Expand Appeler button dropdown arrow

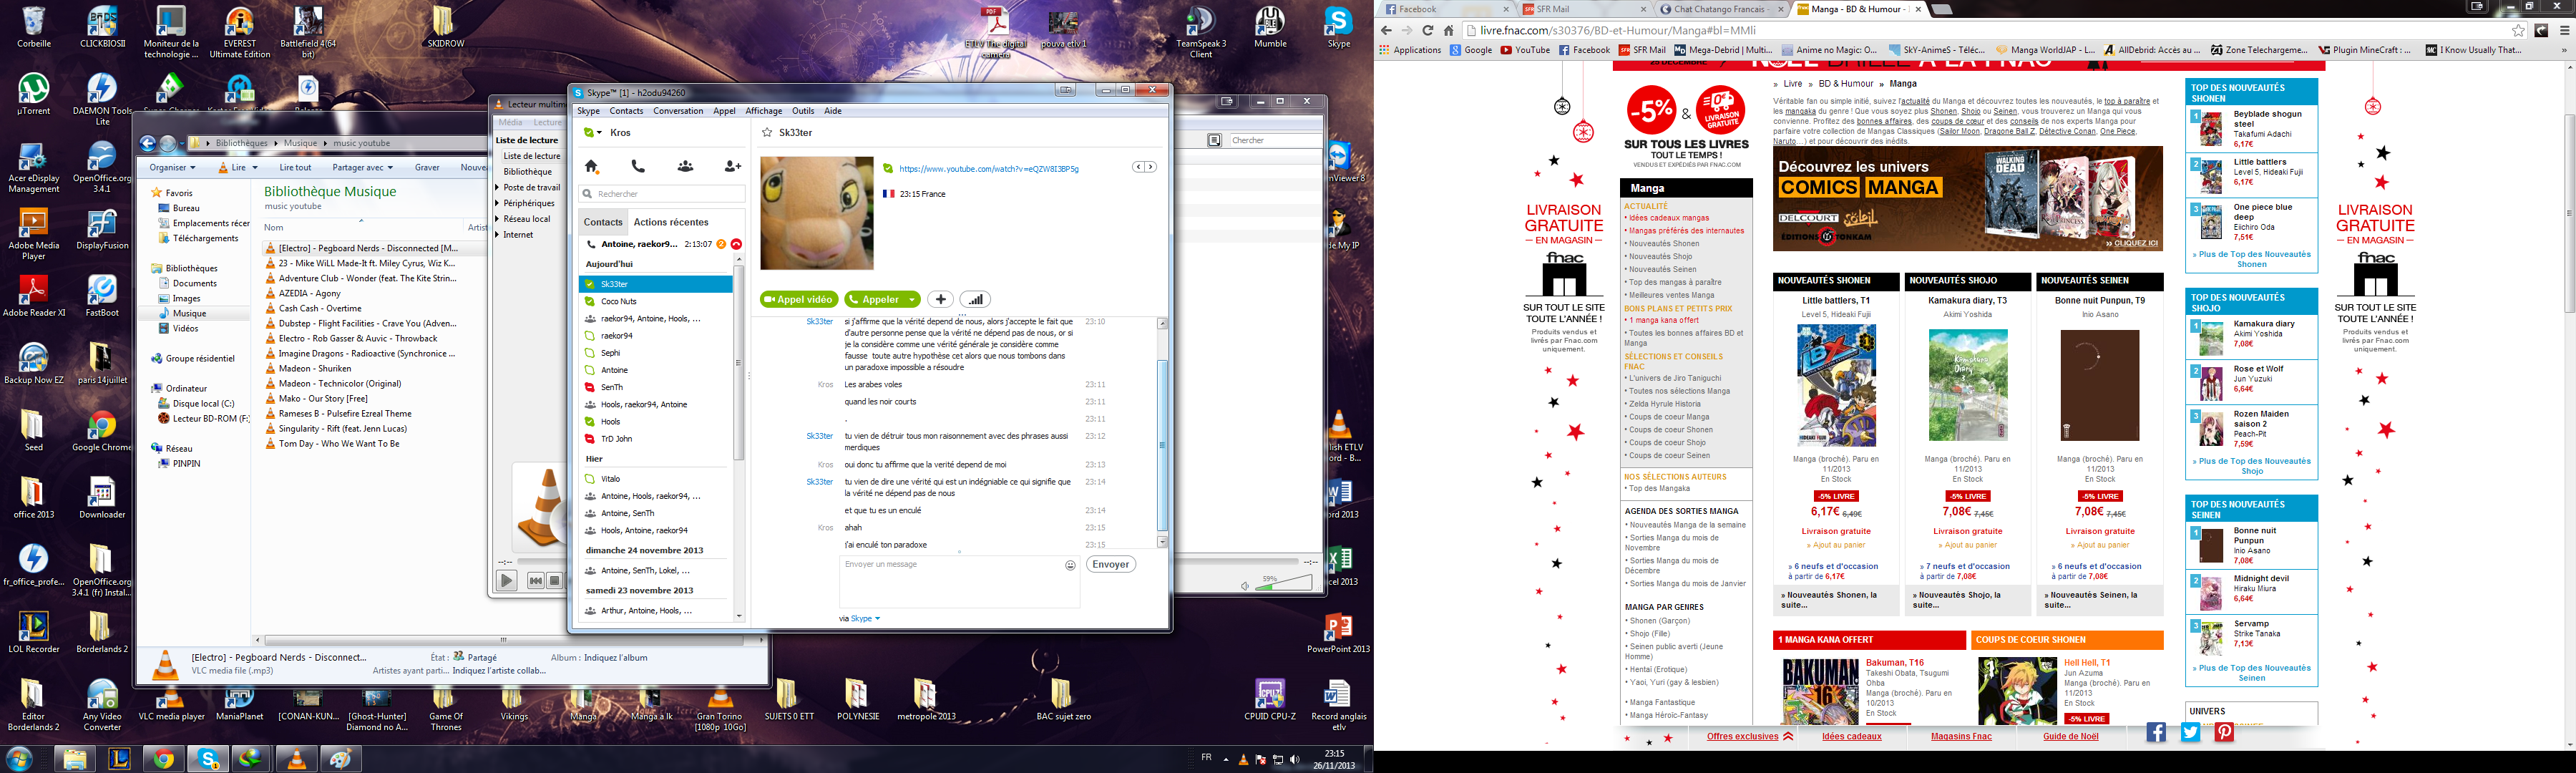pos(912,299)
